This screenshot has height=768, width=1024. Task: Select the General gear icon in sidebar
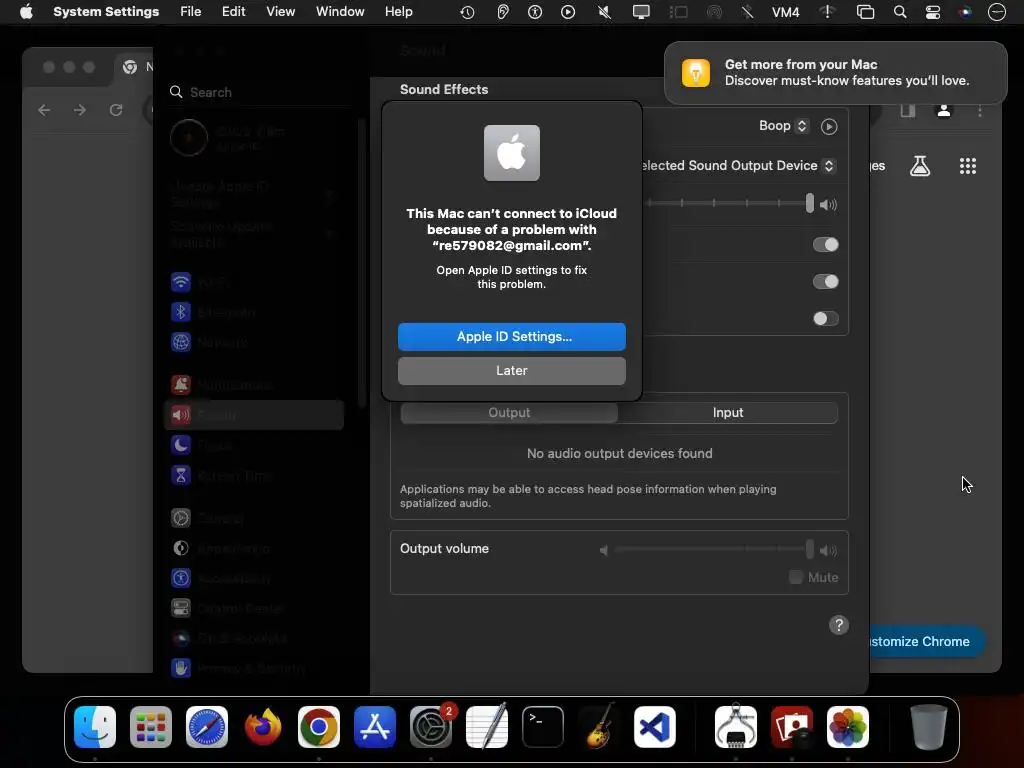[181, 518]
